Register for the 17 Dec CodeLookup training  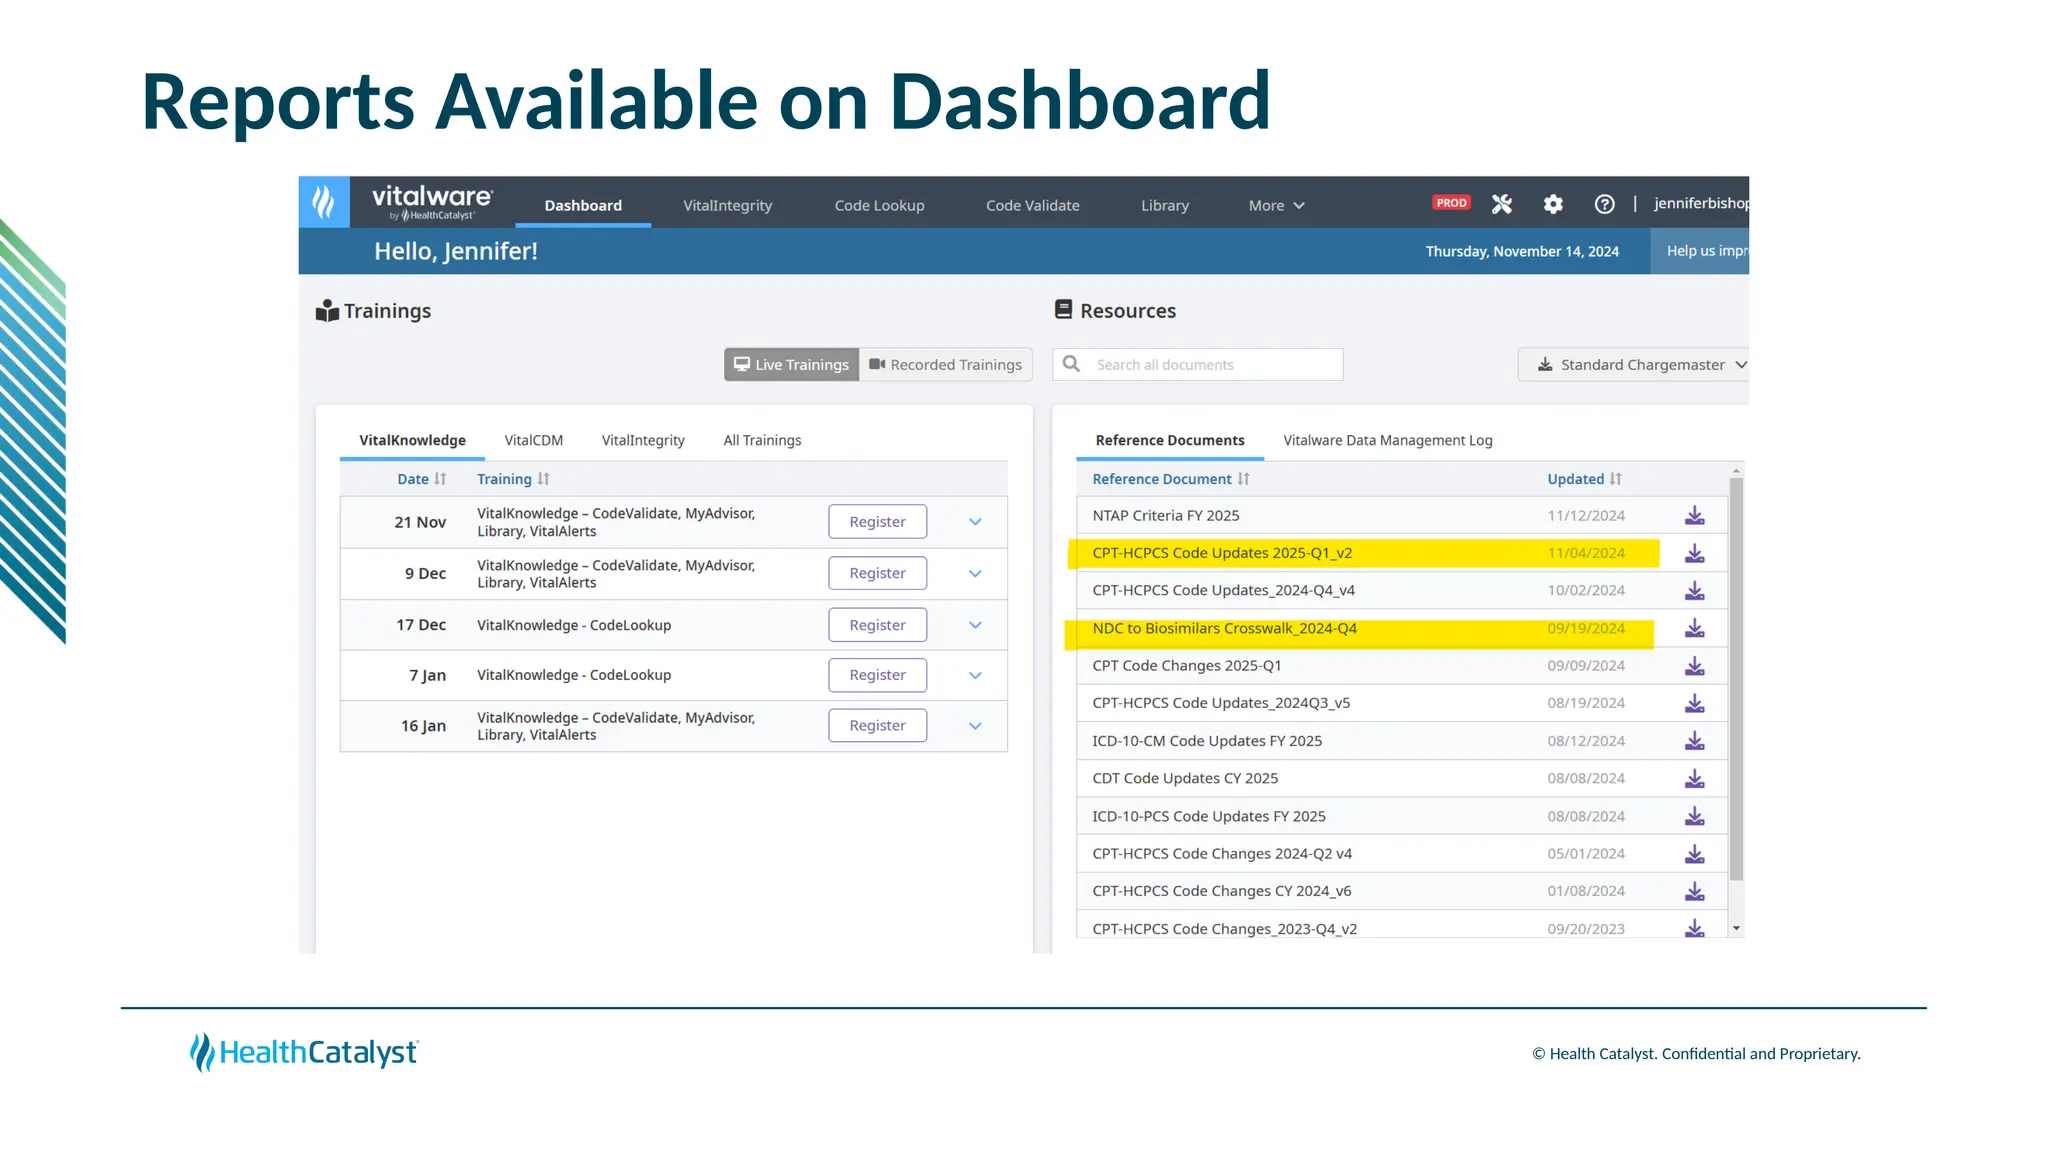877,625
